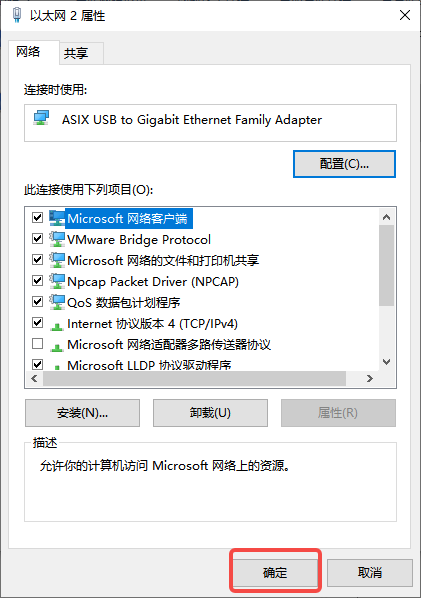Viewport: 421px width, 598px height.
Task: Select the VMware Bridge Protocol icon
Action: (57, 239)
